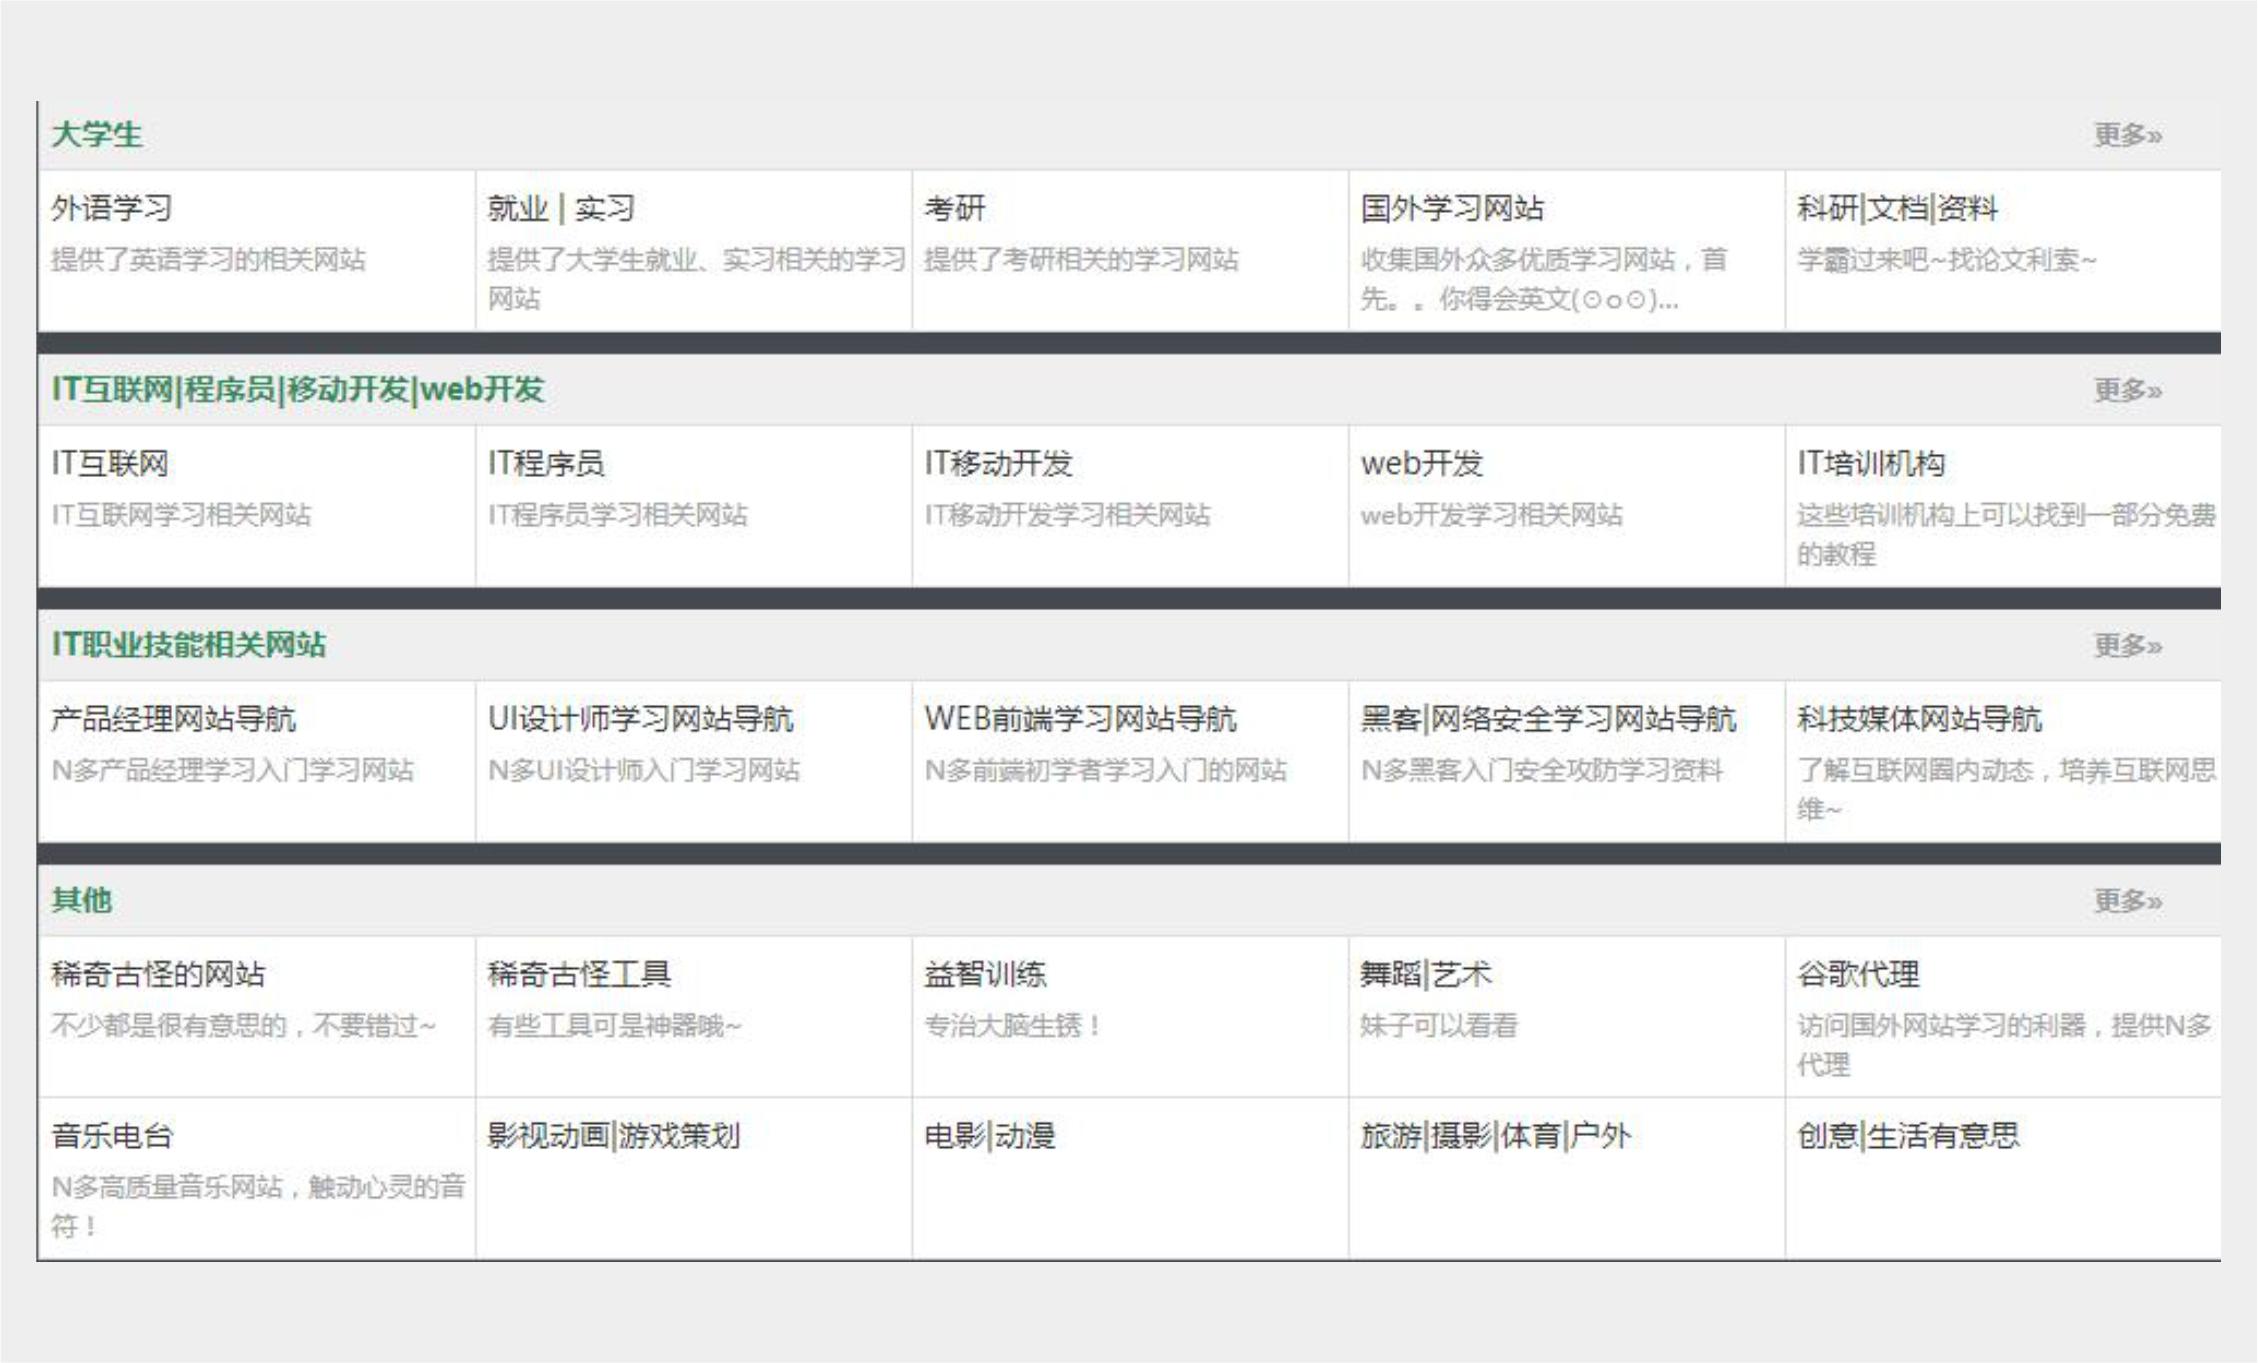Open 科研|文档|资料 resources
Image resolution: width=2258 pixels, height=1363 pixels.
1895,209
